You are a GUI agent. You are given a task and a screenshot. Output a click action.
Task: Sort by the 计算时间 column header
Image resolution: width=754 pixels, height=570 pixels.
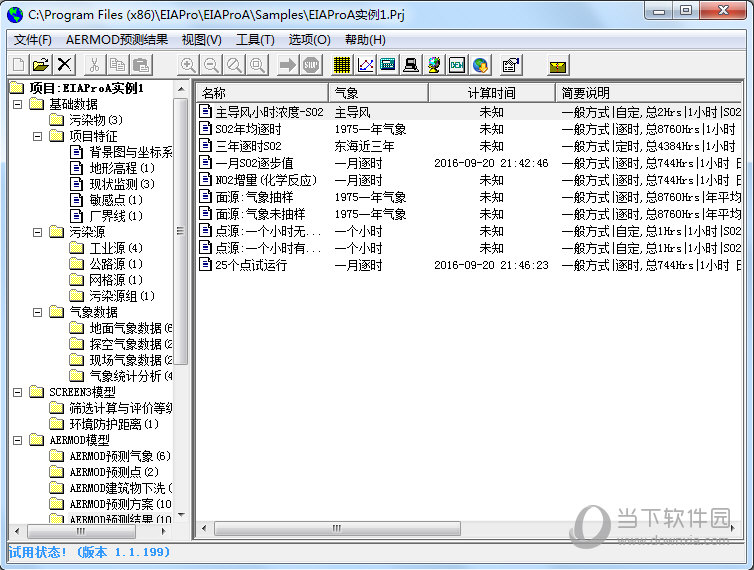click(491, 93)
